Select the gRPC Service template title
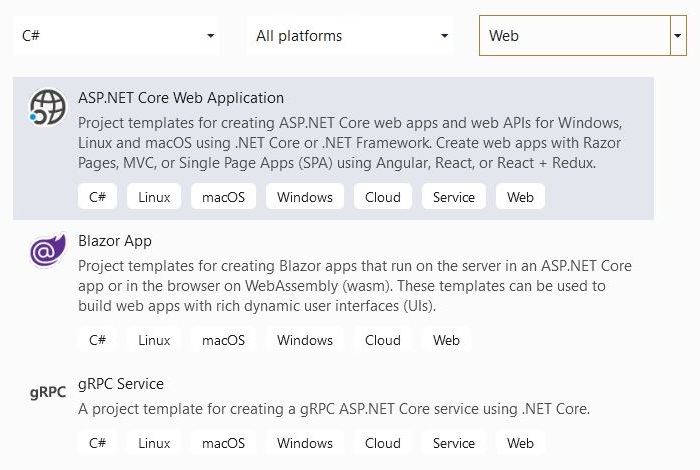This screenshot has height=470, width=700. tap(121, 384)
